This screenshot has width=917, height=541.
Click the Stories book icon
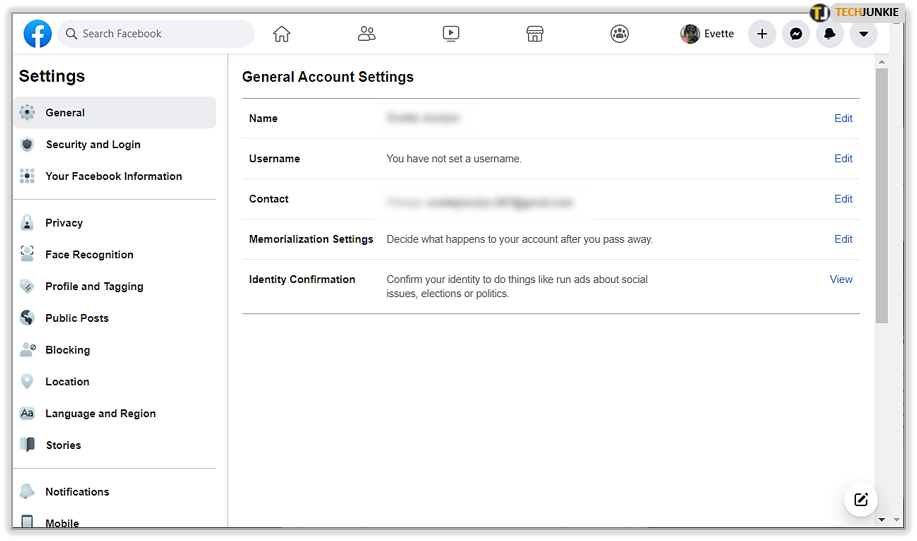click(x=27, y=444)
